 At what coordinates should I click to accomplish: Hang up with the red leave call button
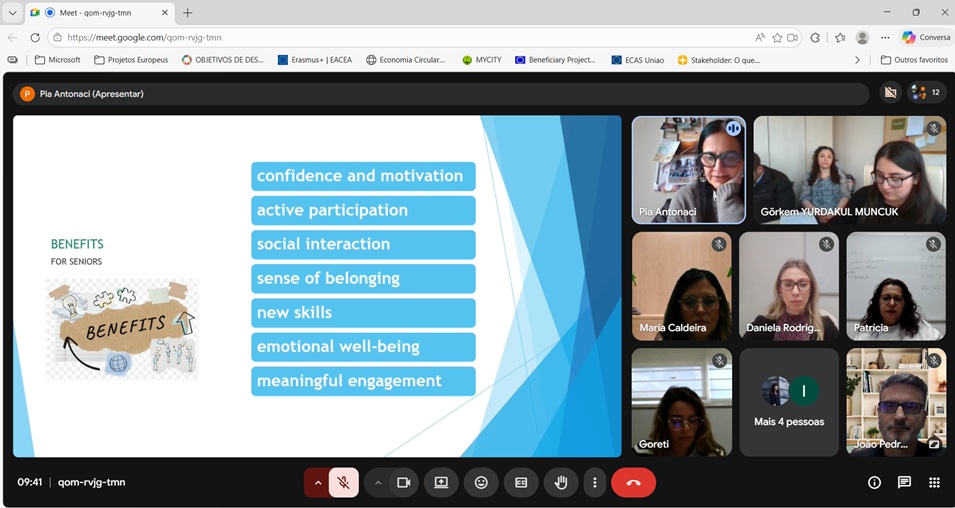pyautogui.click(x=633, y=482)
